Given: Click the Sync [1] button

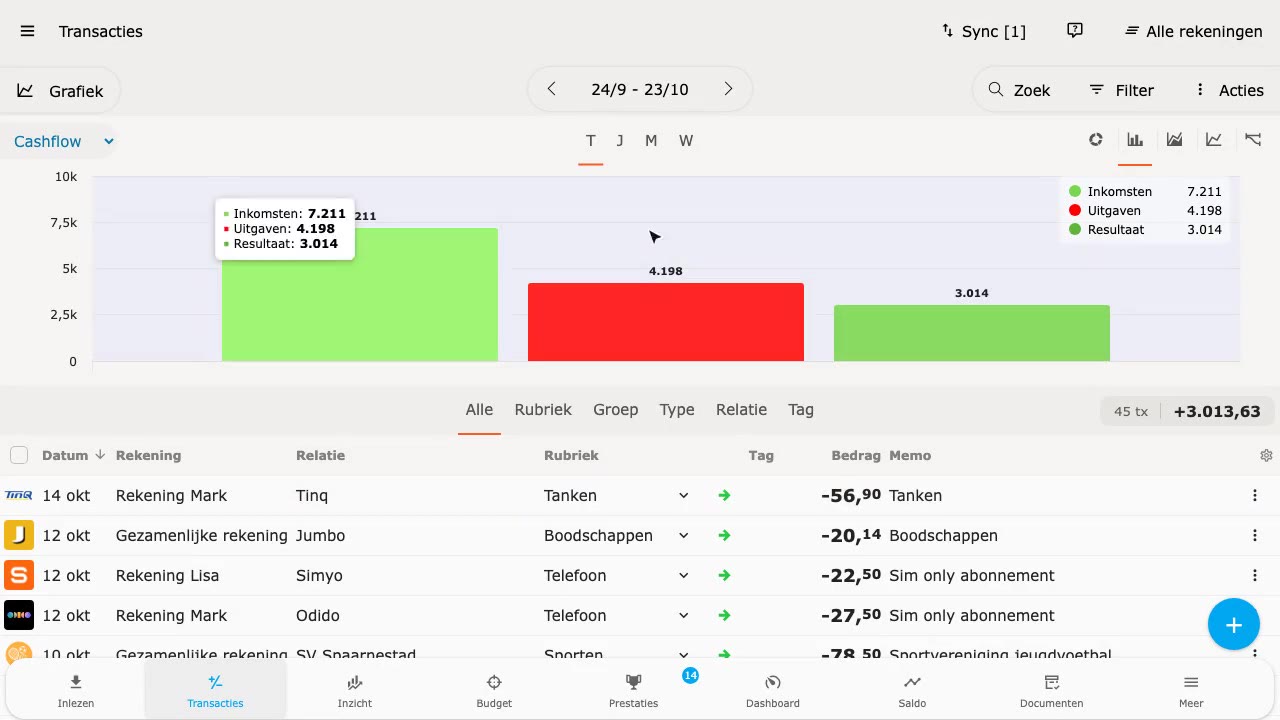Looking at the screenshot, I should point(984,31).
